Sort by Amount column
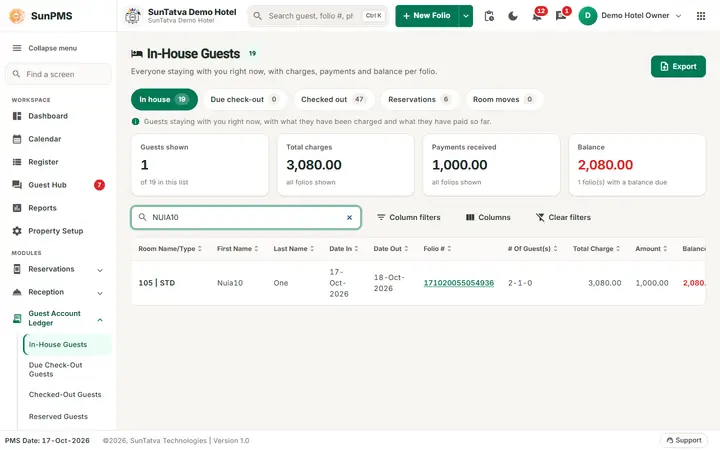Screen dimensions: 720x450 (652, 248)
